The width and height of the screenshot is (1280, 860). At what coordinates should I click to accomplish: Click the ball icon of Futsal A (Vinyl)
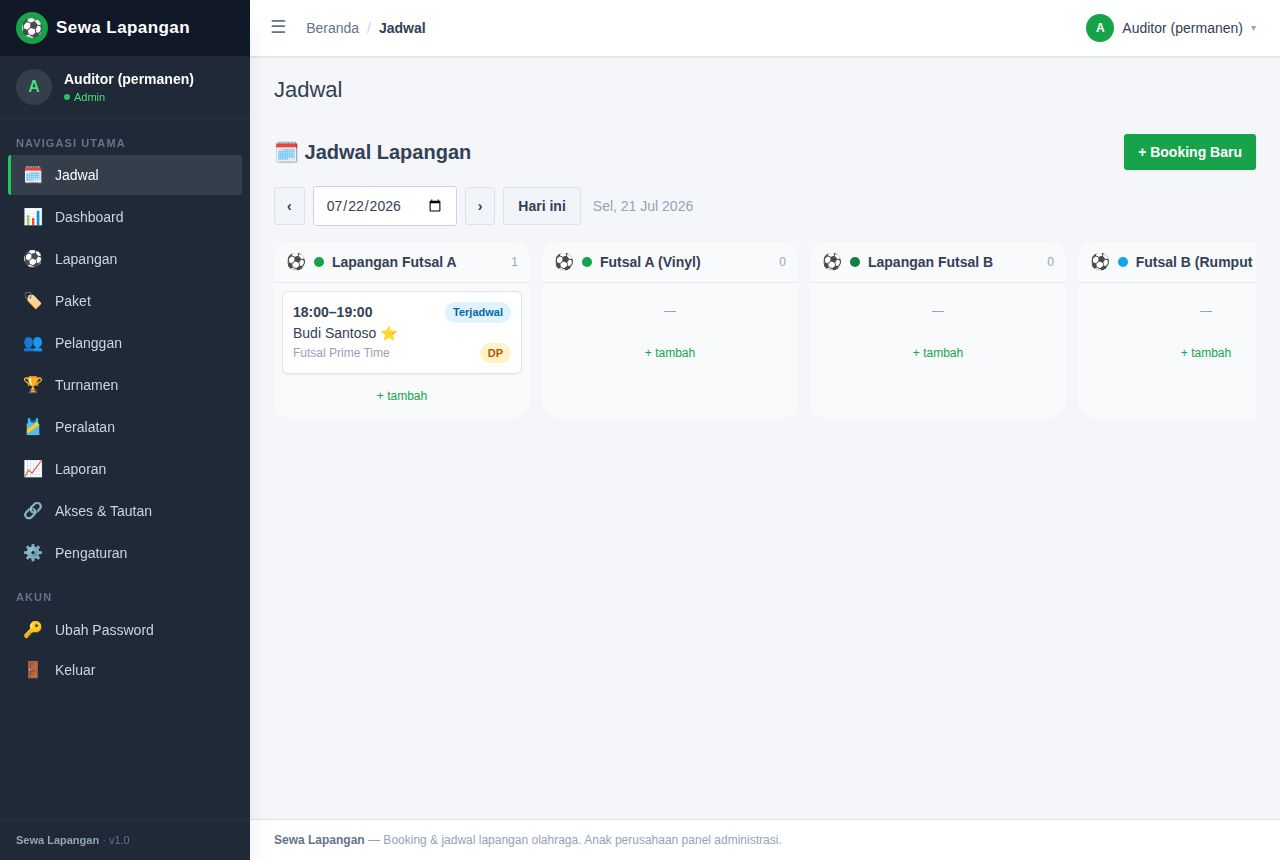[564, 262]
